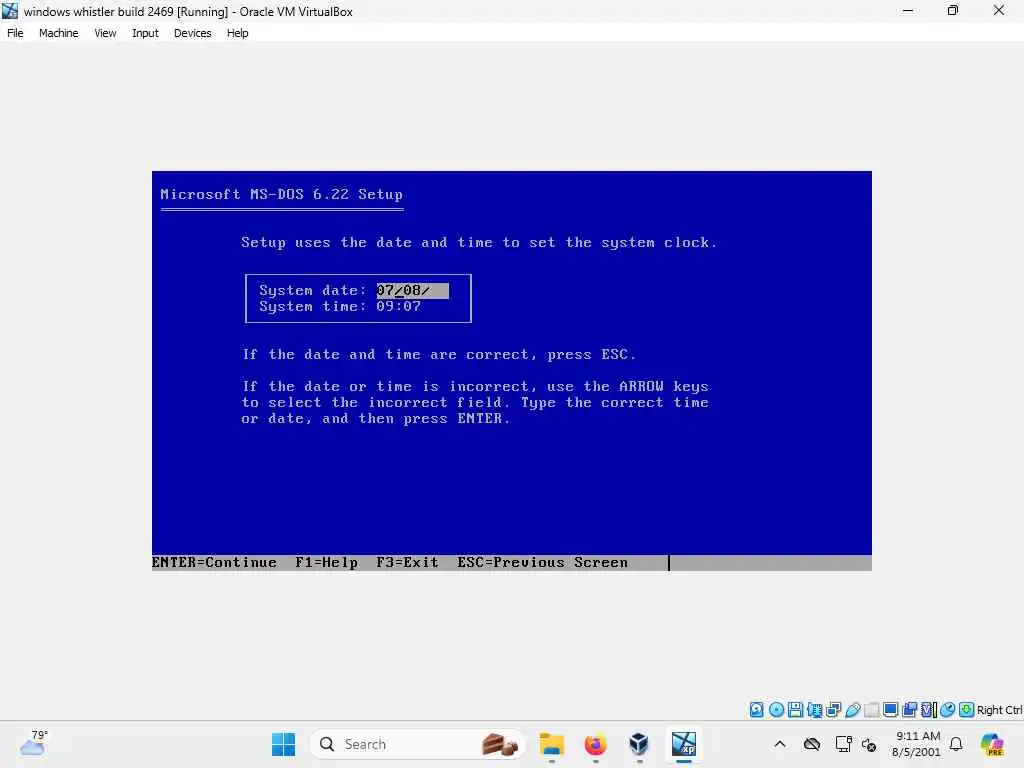Screen dimensions: 1024x768
Task: Open the Devices menu
Action: [193, 33]
